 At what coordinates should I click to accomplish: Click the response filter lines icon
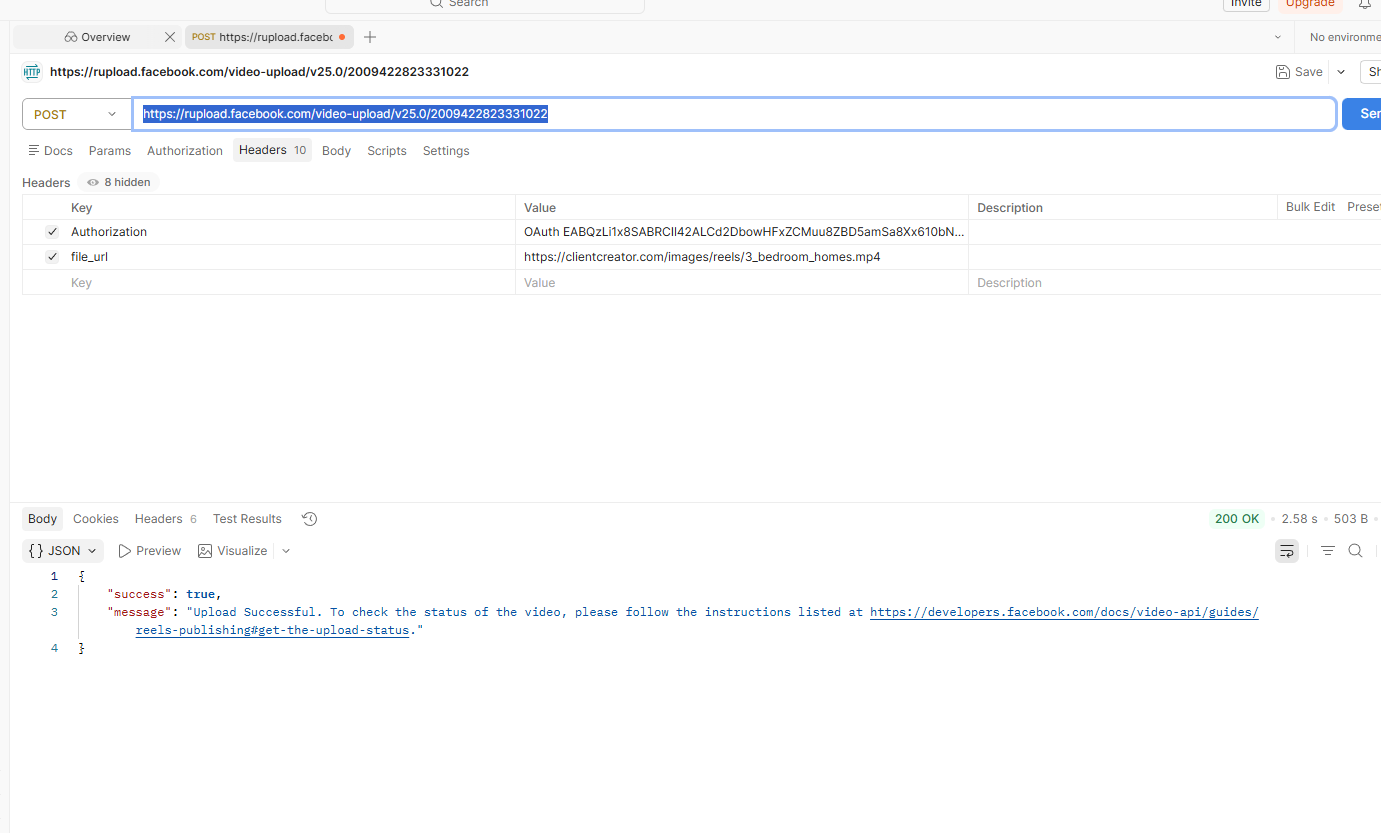1327,551
